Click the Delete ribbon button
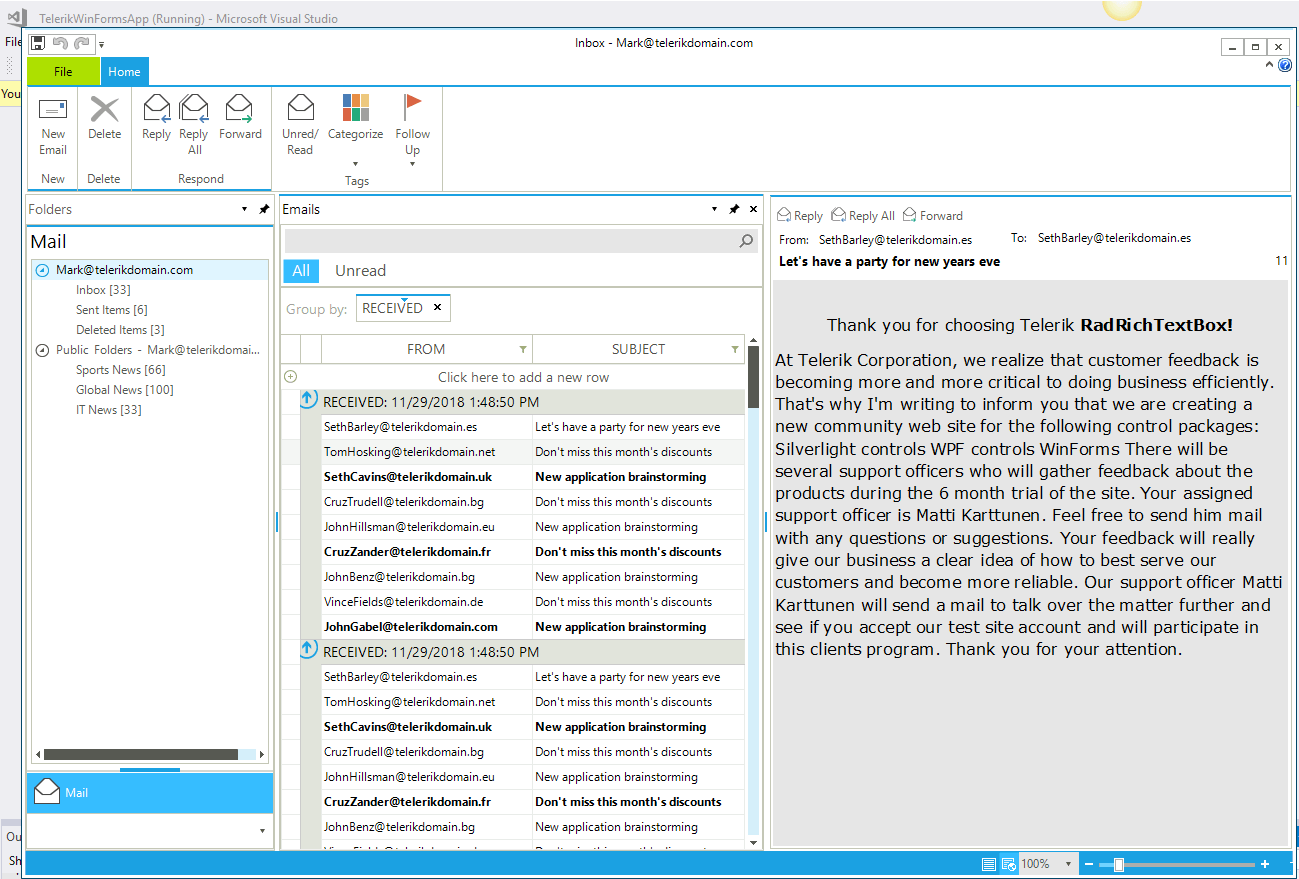Screen dimensions: 1299x879 (104, 119)
